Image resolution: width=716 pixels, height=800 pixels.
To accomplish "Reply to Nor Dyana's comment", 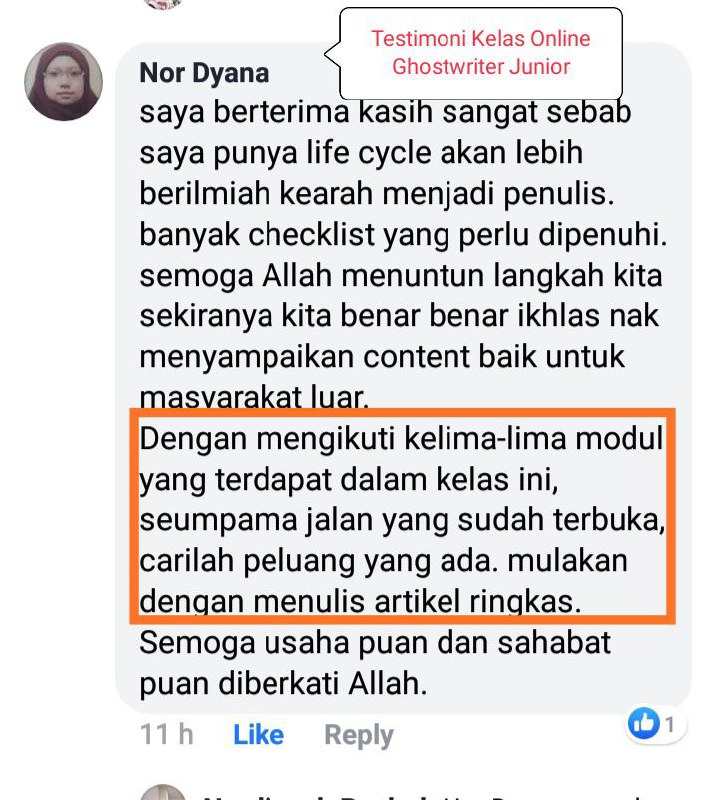I will click(359, 736).
